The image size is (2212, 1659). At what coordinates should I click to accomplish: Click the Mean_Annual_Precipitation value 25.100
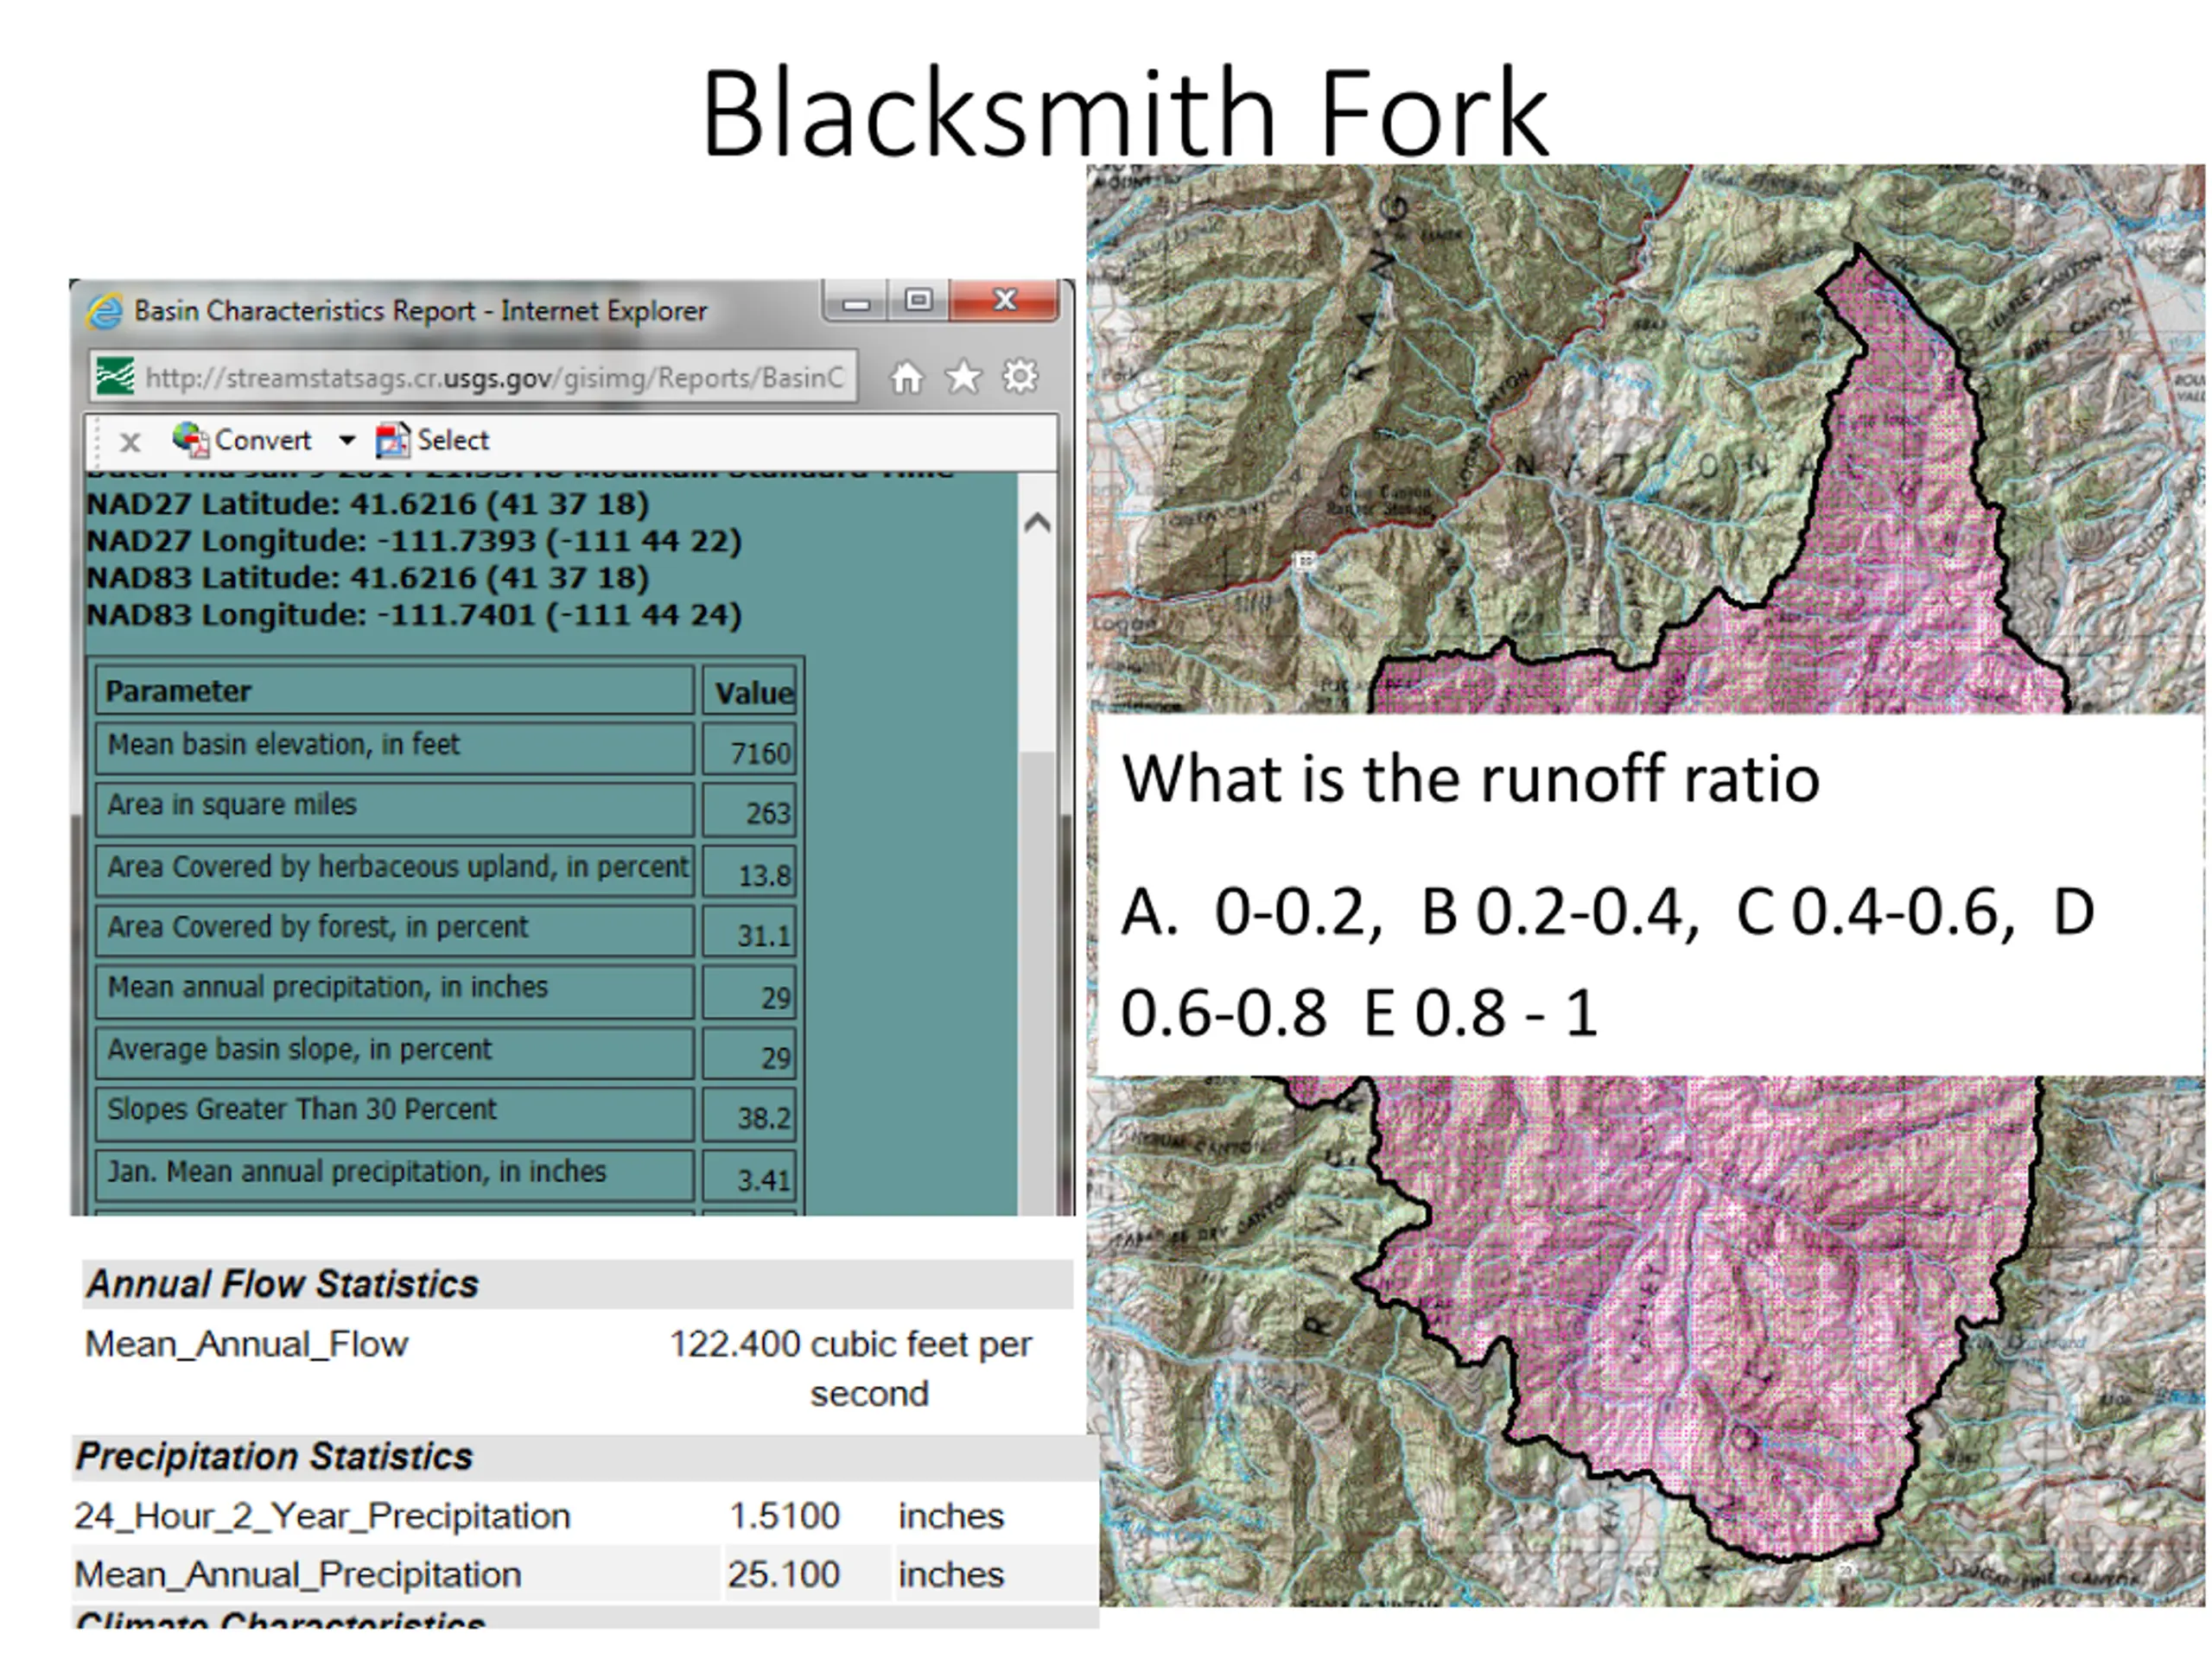(783, 1574)
